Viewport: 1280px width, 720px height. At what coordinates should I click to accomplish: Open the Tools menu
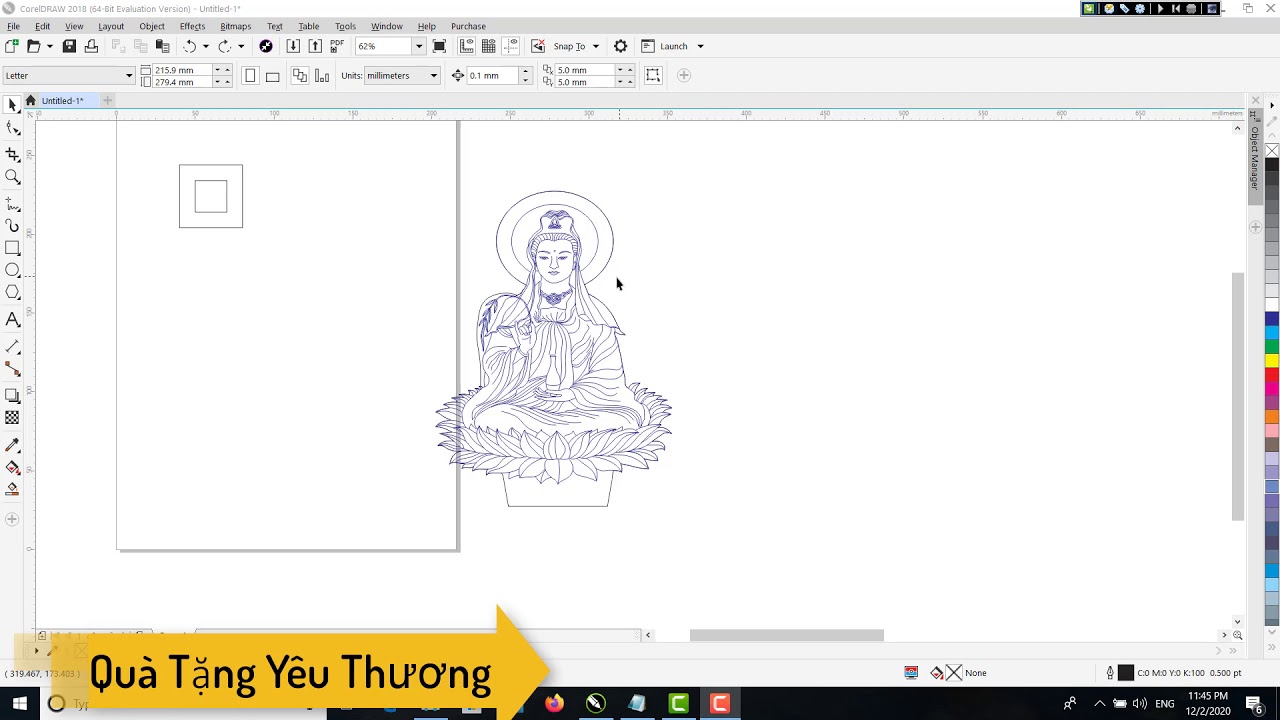tap(345, 26)
